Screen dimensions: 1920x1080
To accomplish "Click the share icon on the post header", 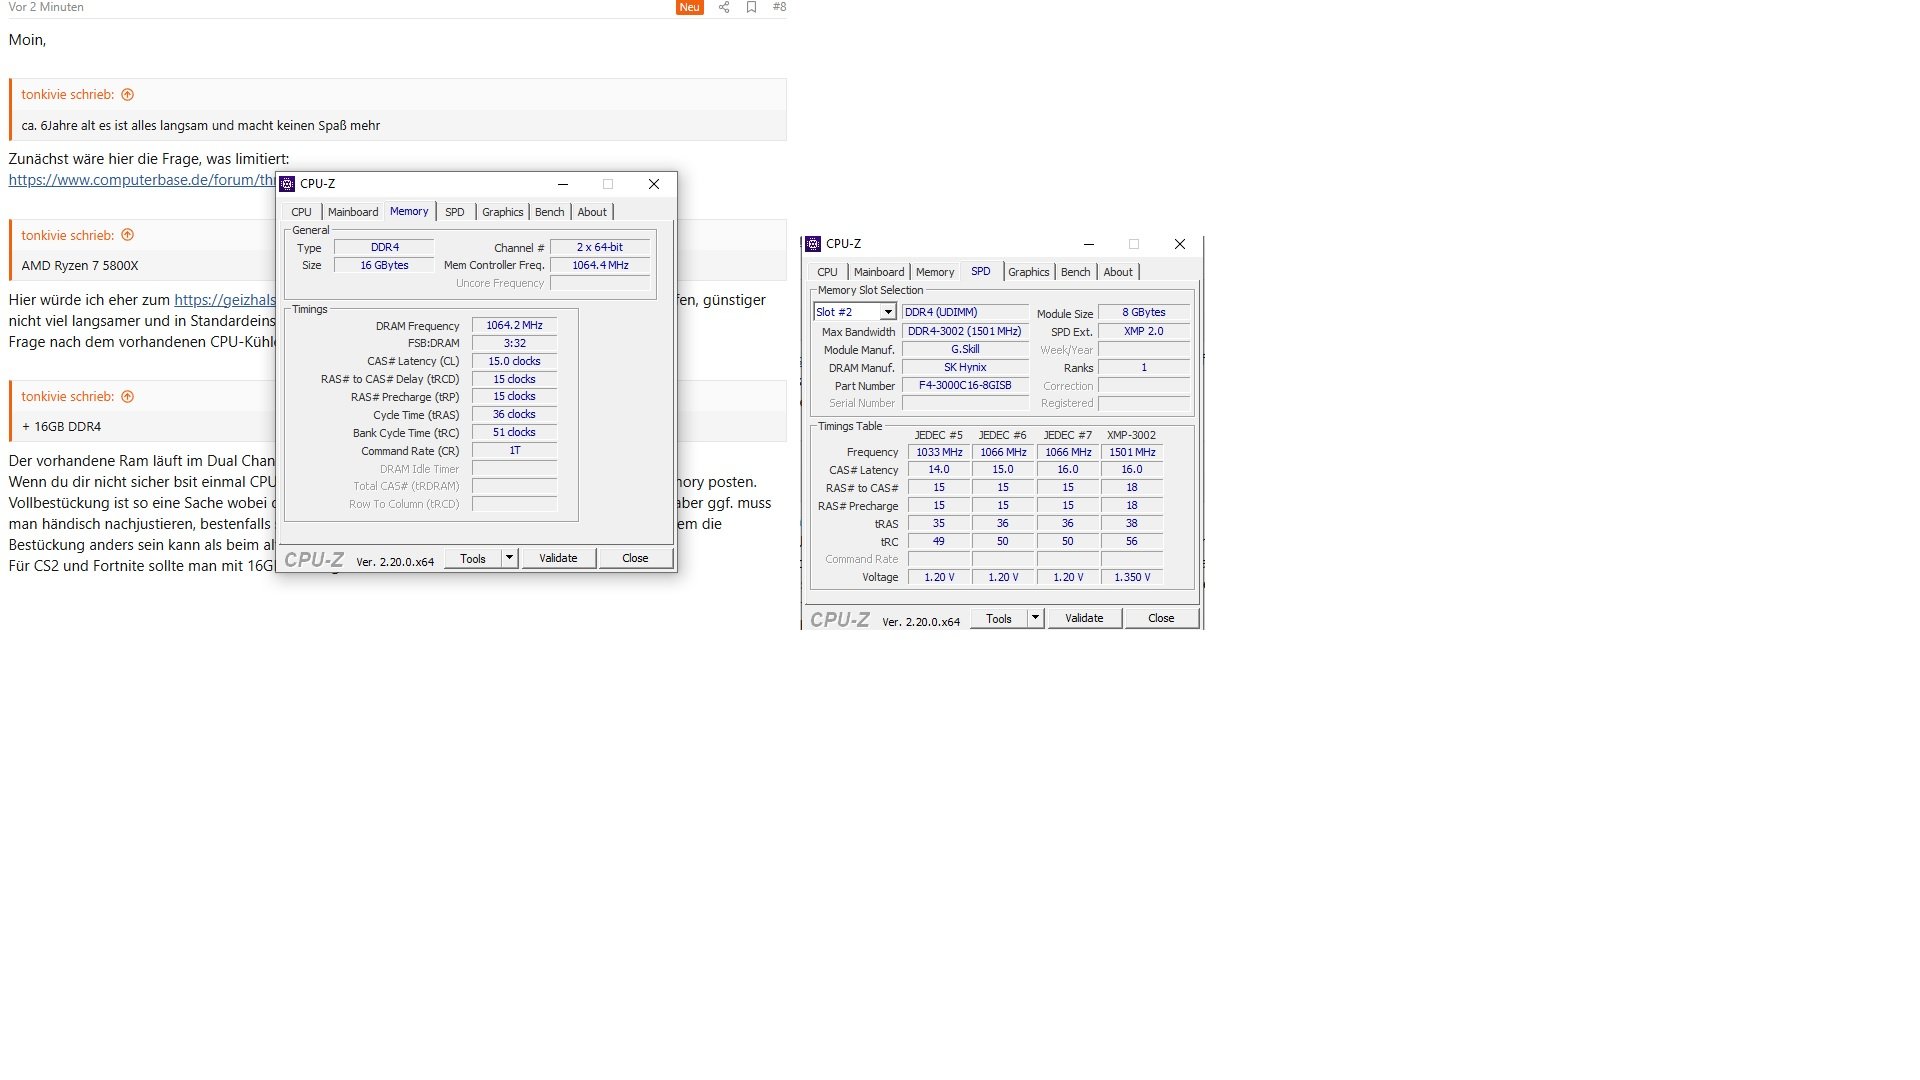I will (724, 7).
